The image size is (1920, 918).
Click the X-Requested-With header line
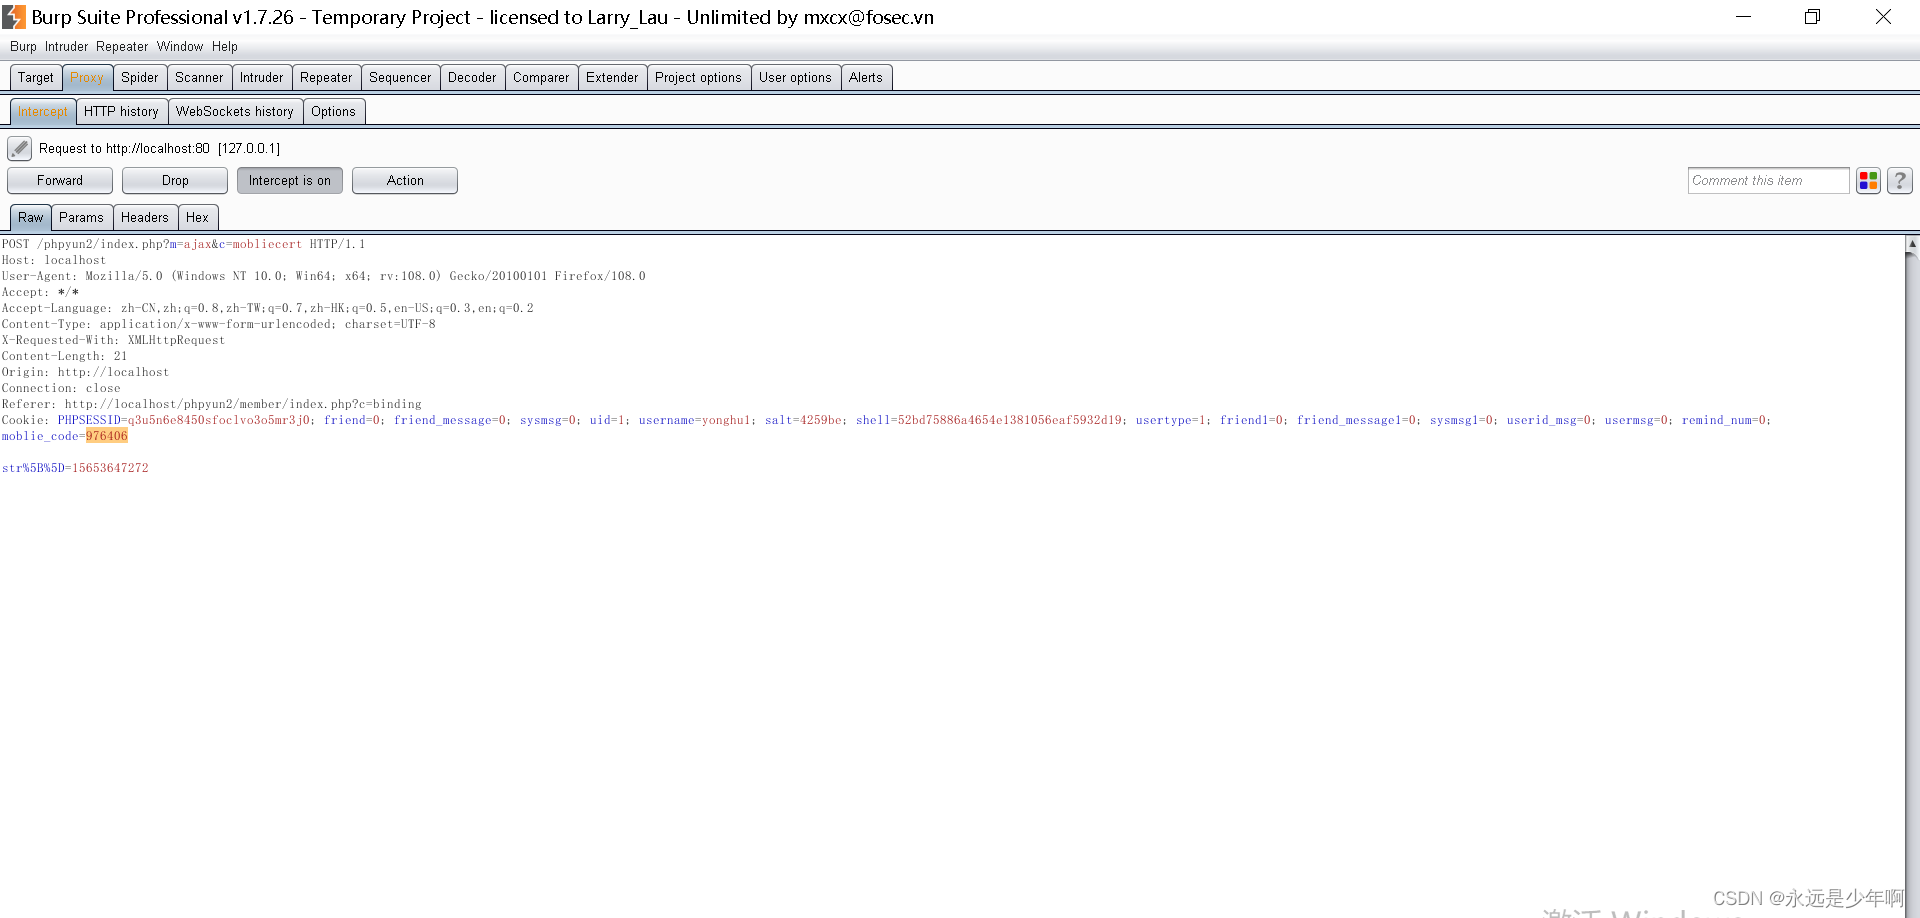point(113,340)
